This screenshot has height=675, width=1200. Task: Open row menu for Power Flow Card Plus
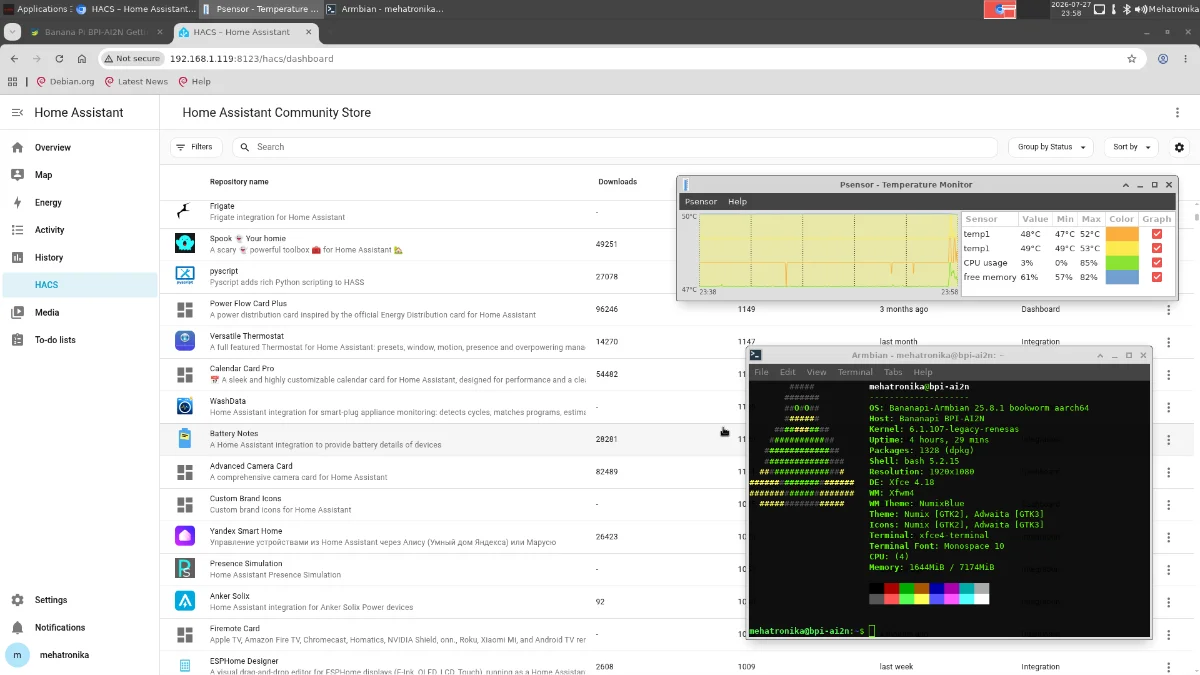(x=1168, y=310)
